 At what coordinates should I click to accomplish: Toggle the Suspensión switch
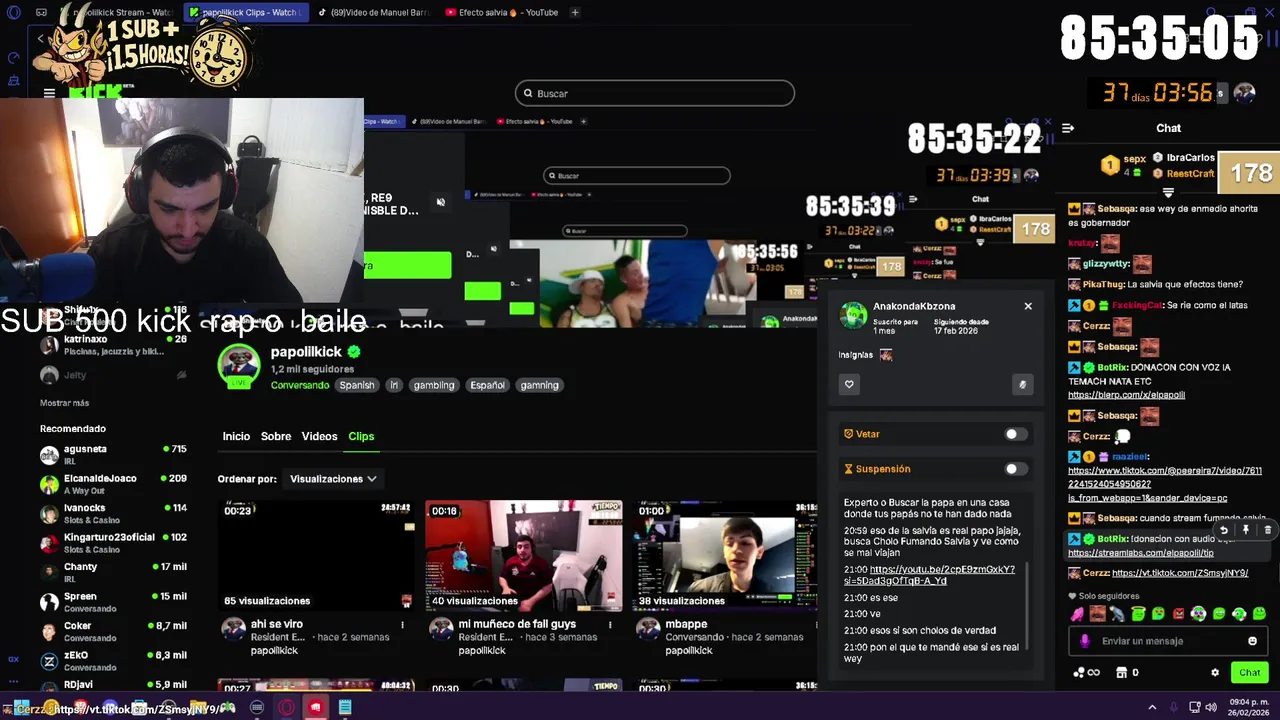[1015, 469]
